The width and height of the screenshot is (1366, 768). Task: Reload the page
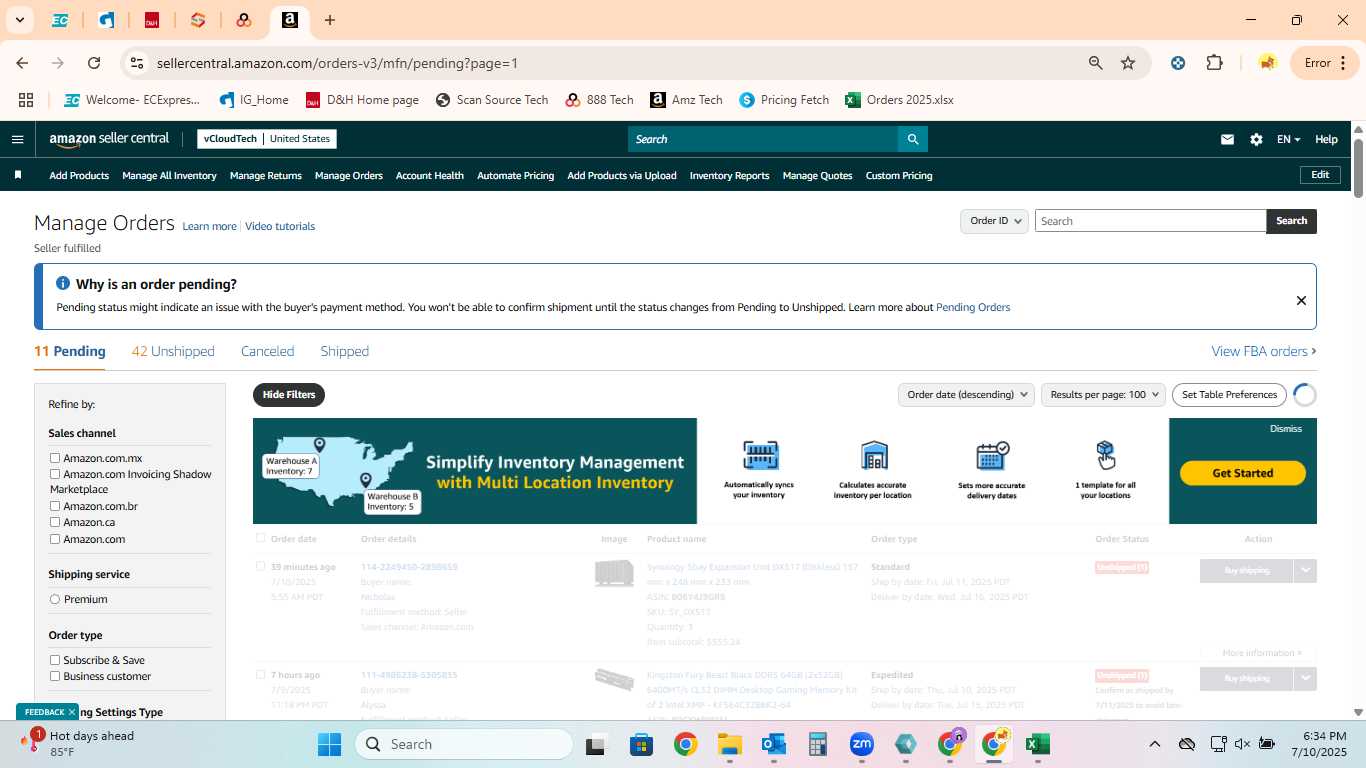[94, 63]
